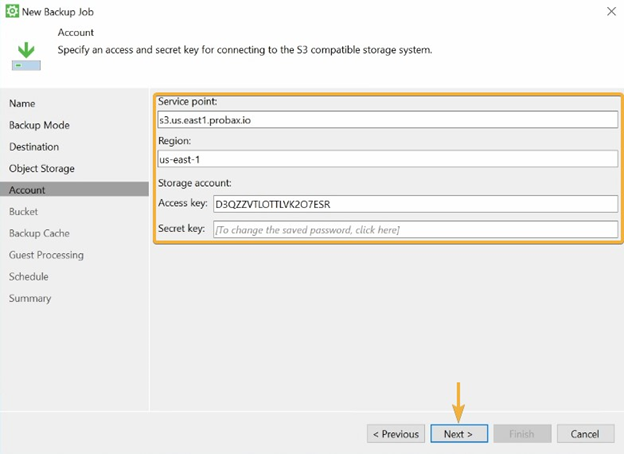Select the highlighted Account step

[x=74, y=189]
